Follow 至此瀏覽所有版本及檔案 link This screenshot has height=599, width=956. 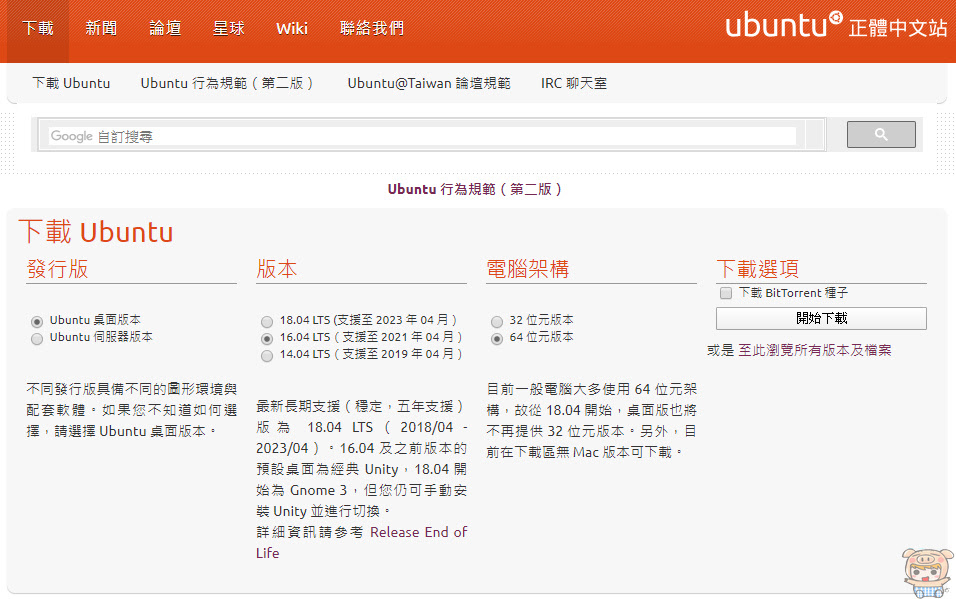(x=815, y=350)
